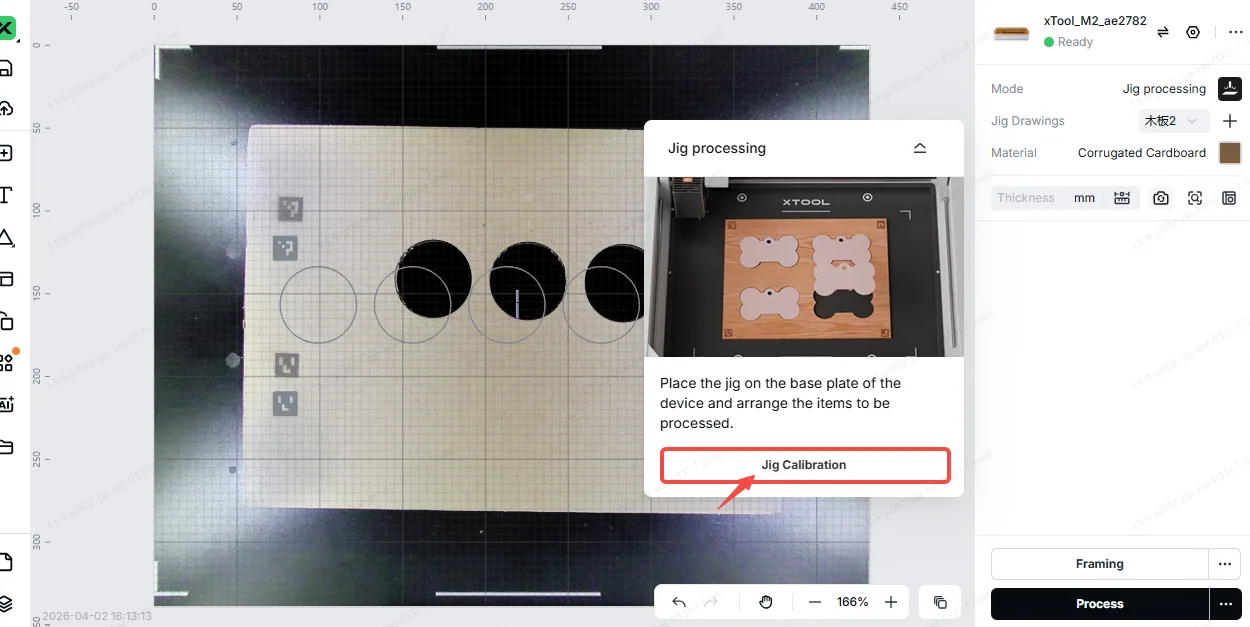Click the undo arrow
This screenshot has width=1250, height=627.
tap(679, 602)
